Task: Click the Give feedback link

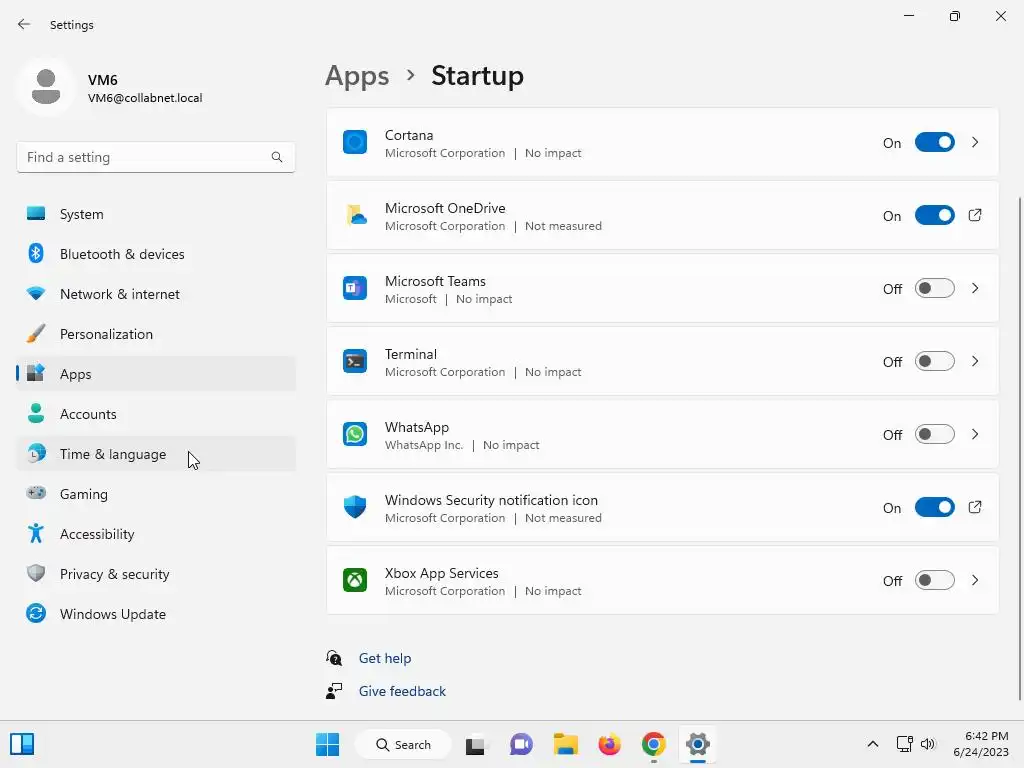Action: point(402,691)
